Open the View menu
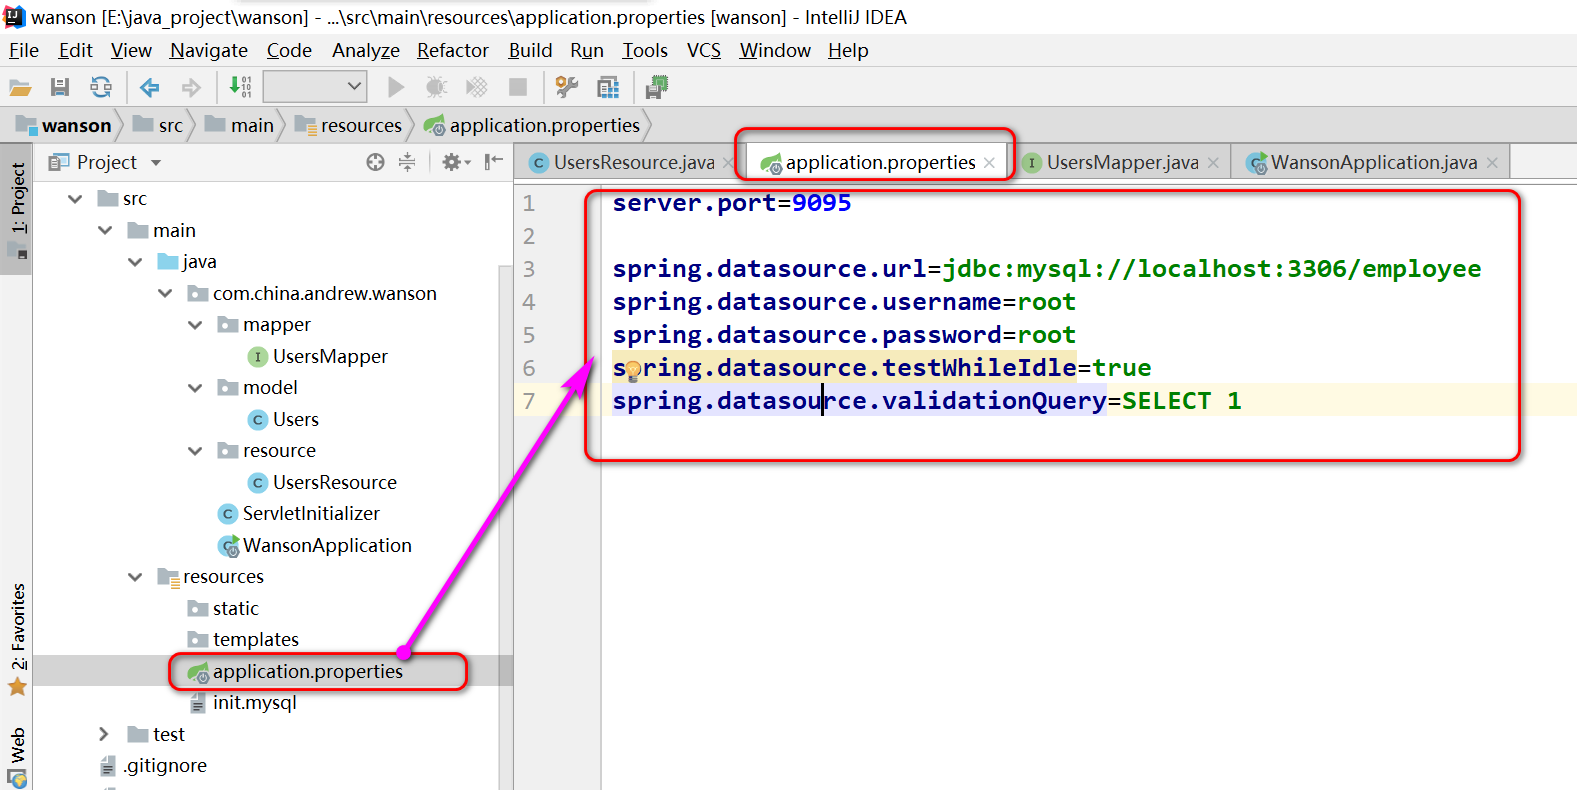This screenshot has width=1577, height=790. click(131, 50)
